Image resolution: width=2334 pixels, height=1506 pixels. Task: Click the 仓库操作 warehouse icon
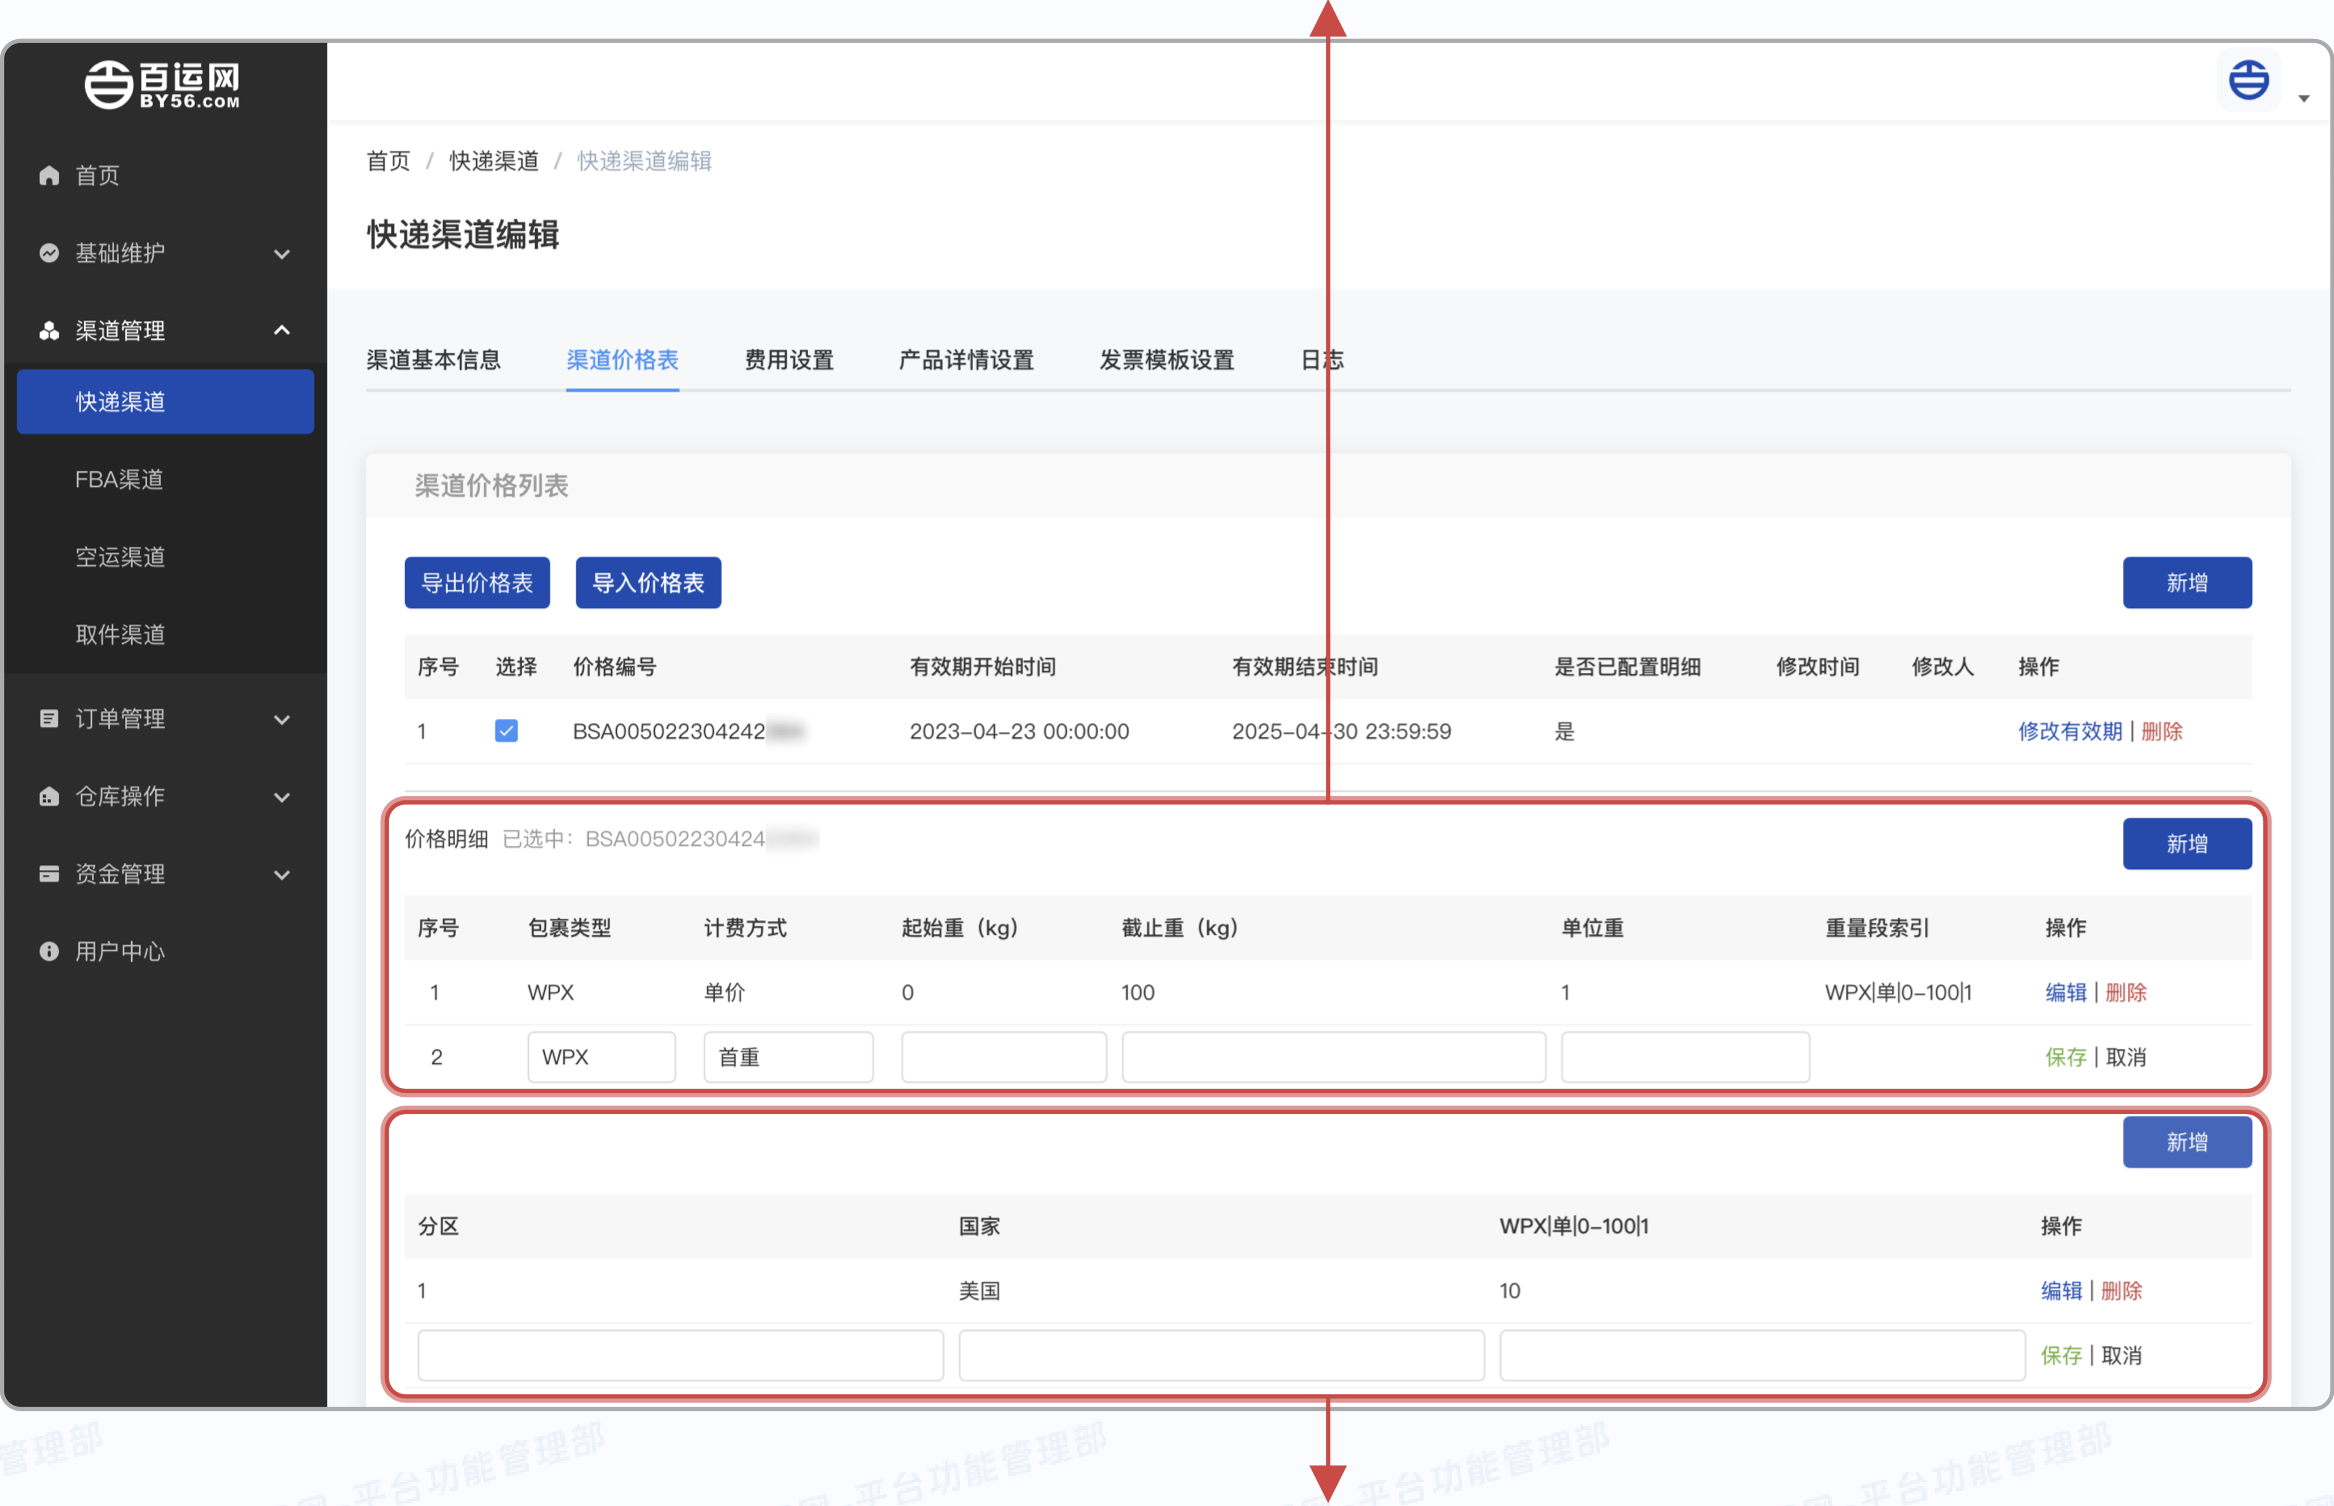pos(49,797)
